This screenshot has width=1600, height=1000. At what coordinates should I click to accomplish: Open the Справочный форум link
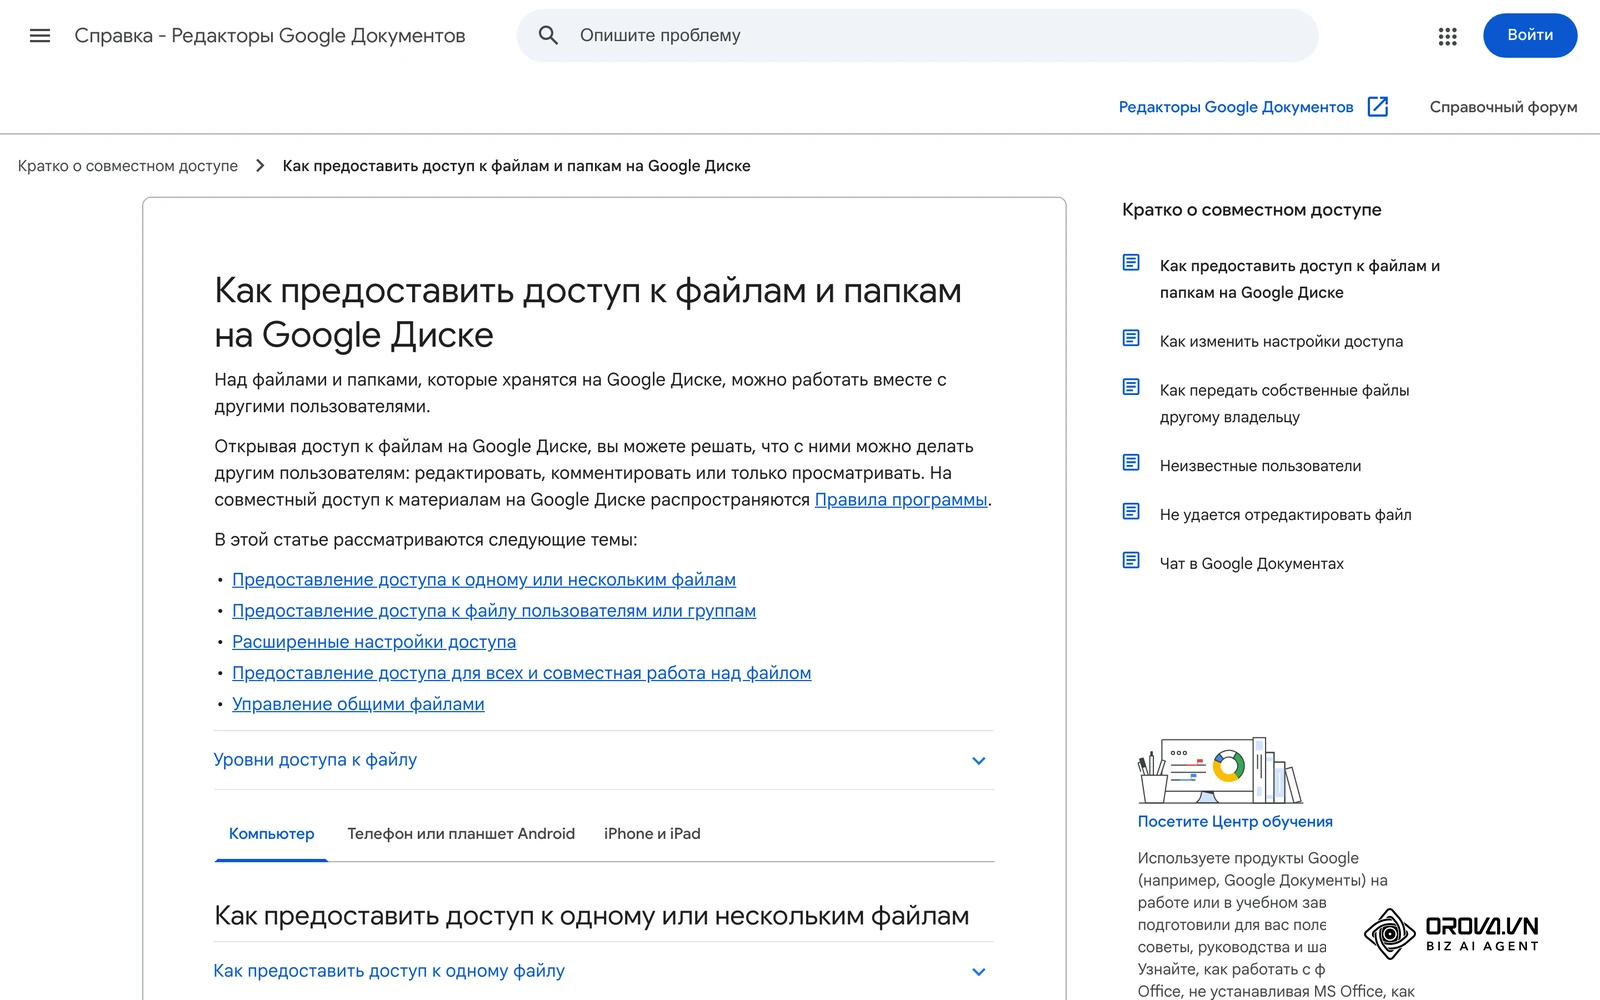[1503, 107]
